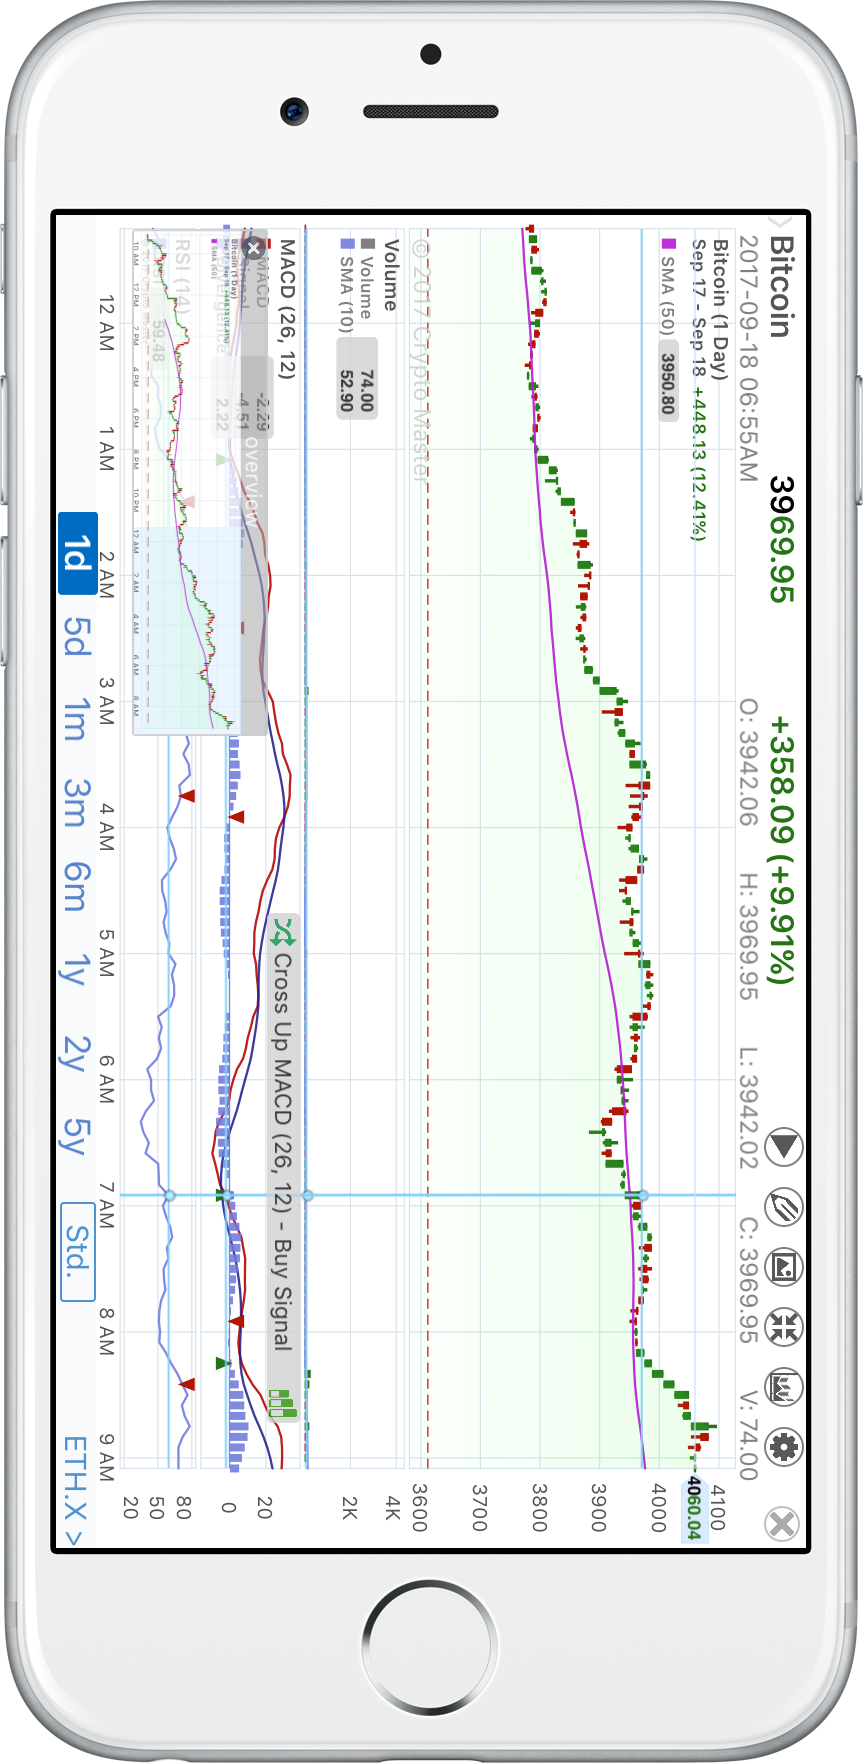The width and height of the screenshot is (863, 1763).
Task: Select the 1d time range
Action: pyautogui.click(x=77, y=553)
